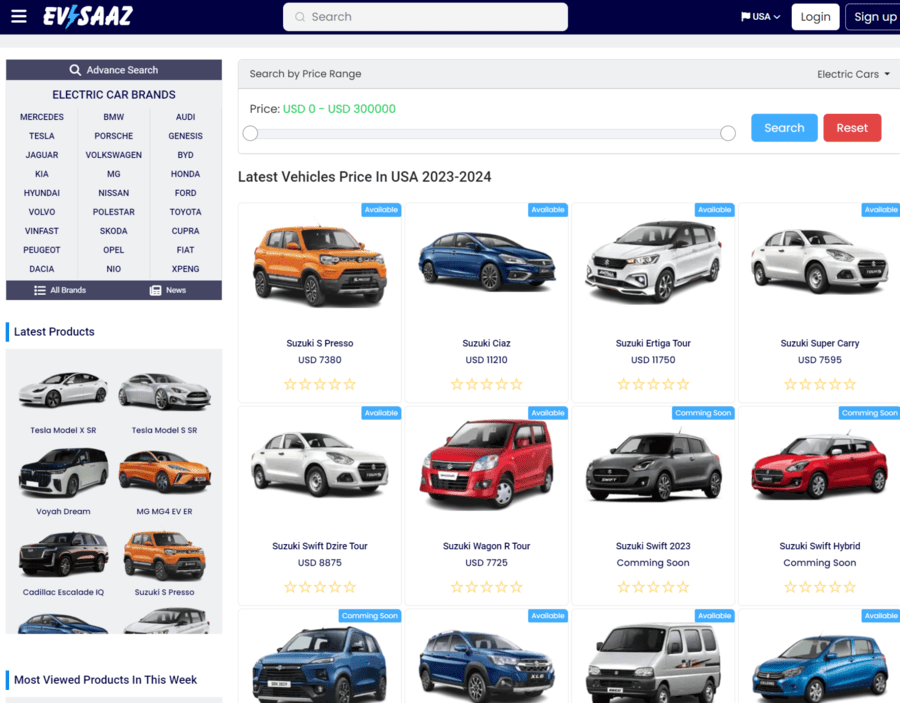Click the minimum price slider handle
This screenshot has height=703, width=900.
click(x=250, y=133)
